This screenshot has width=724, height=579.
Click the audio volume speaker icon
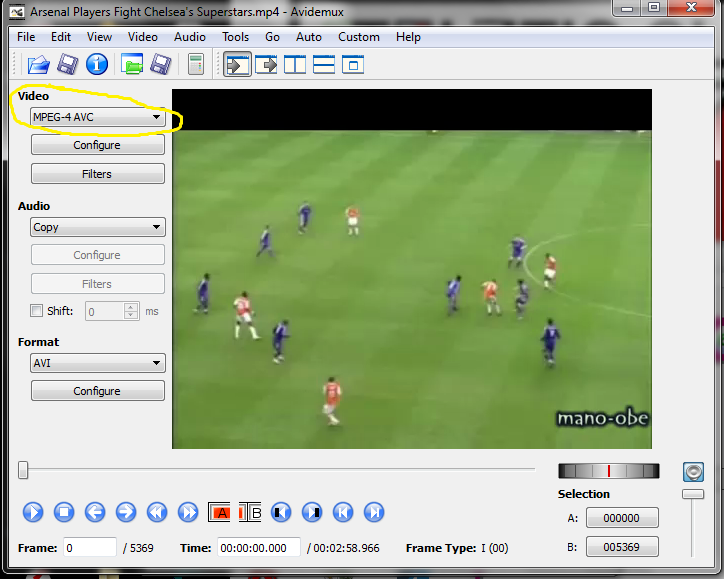693,472
